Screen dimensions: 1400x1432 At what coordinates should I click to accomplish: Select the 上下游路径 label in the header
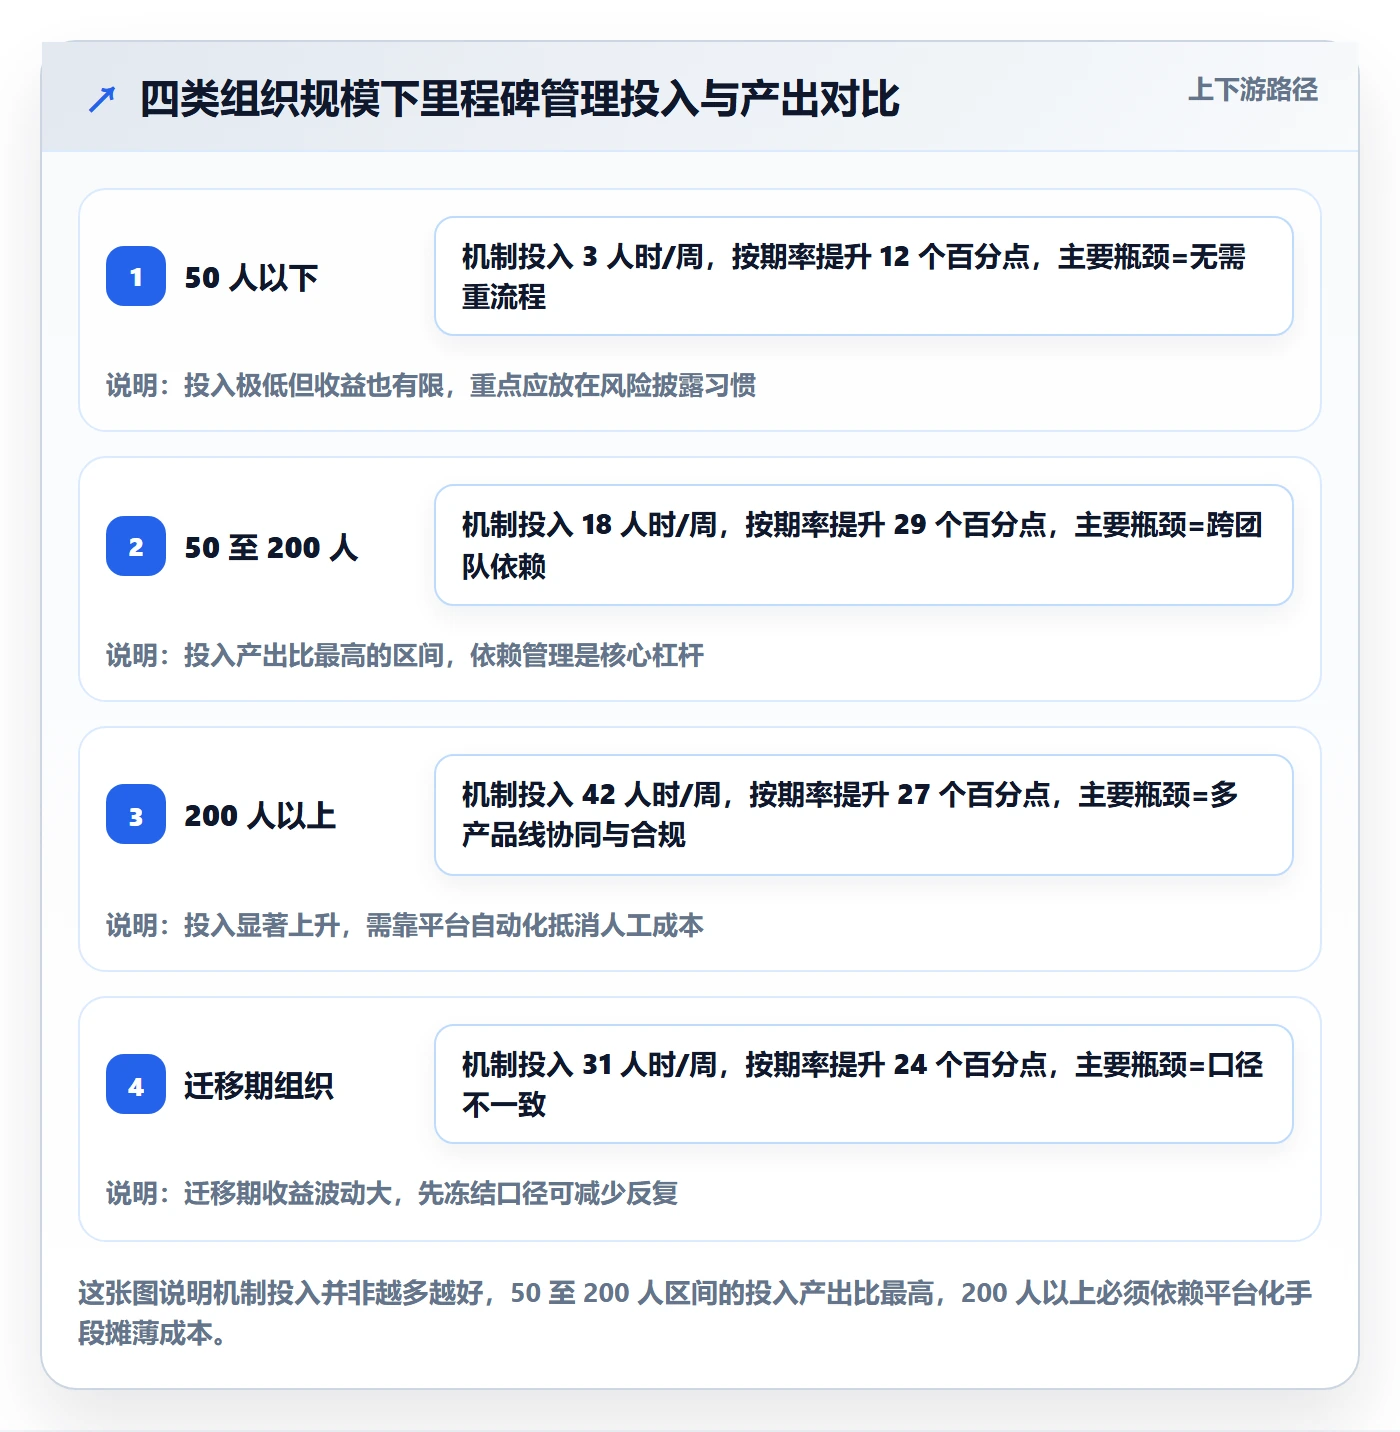click(1253, 90)
